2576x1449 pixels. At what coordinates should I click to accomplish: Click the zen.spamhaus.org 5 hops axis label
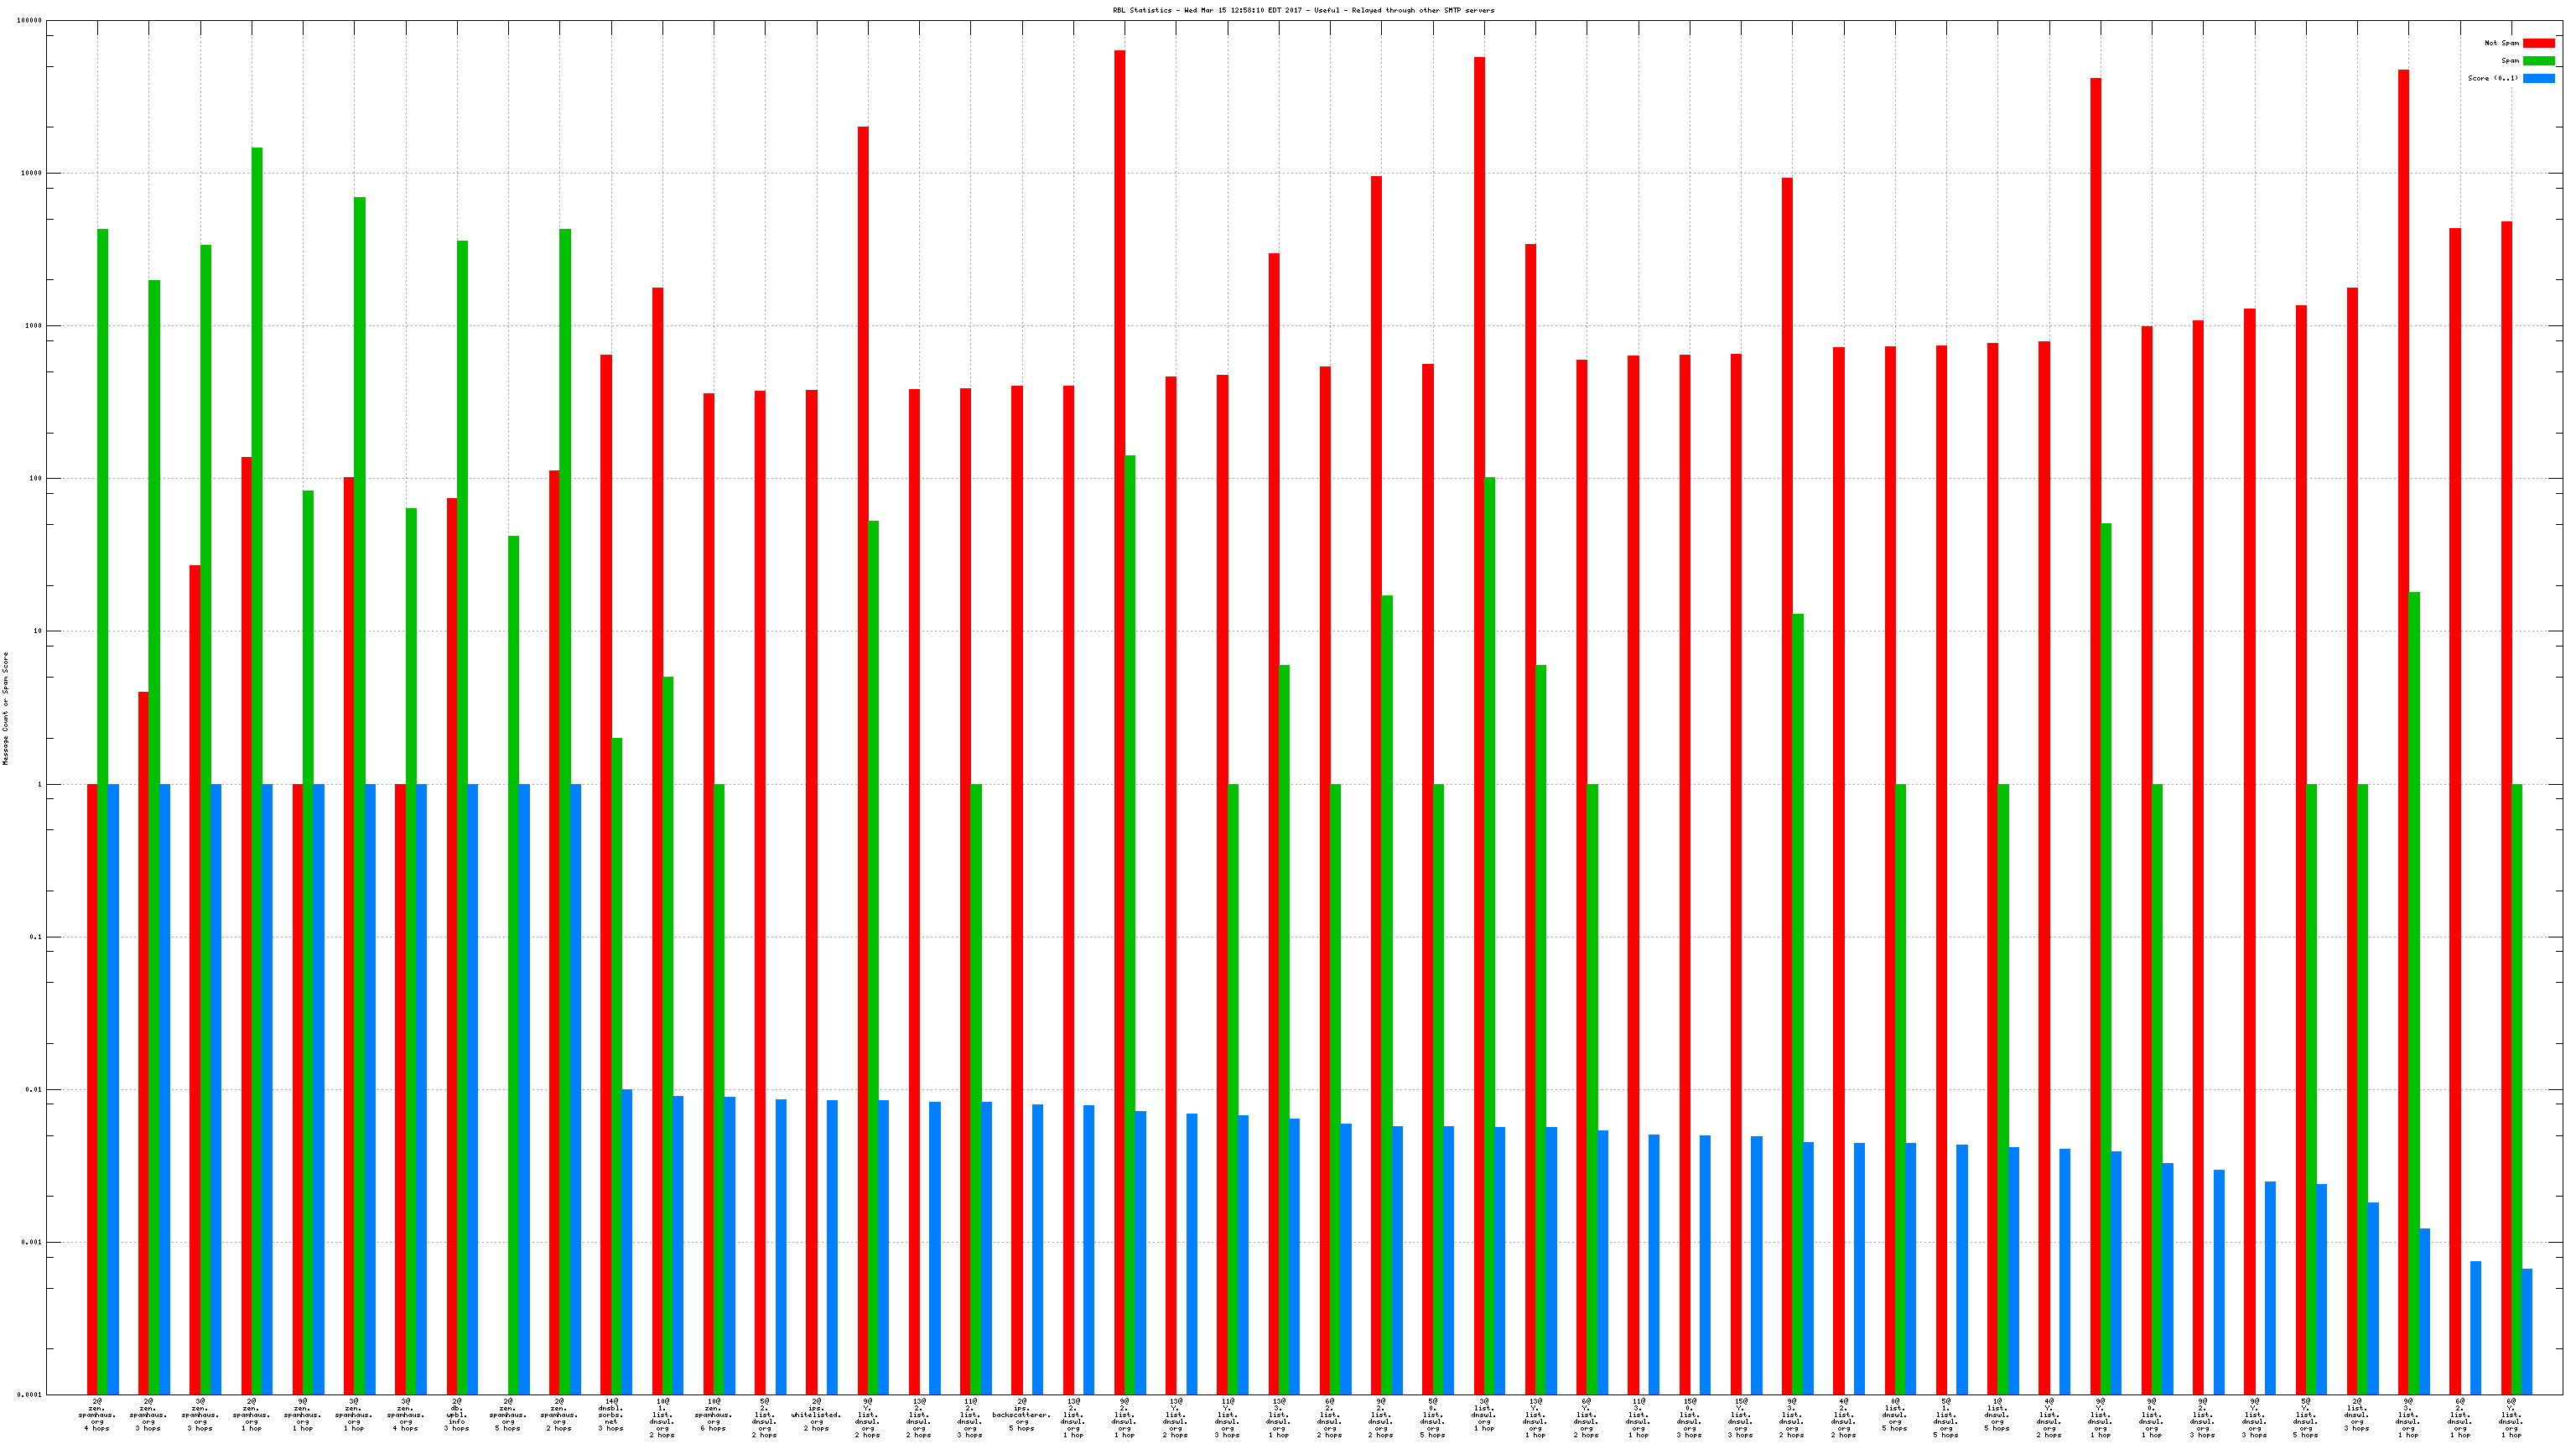coord(508,1415)
